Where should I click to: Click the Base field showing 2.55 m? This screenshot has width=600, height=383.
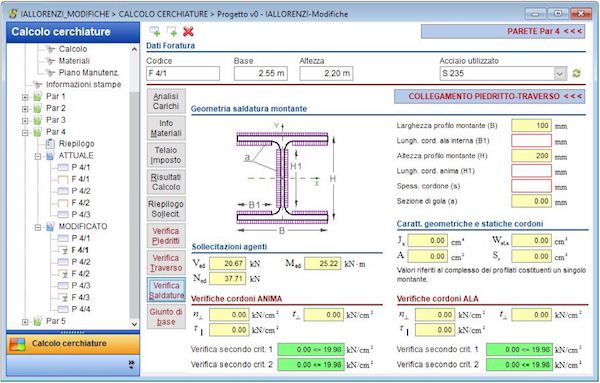pyautogui.click(x=261, y=73)
